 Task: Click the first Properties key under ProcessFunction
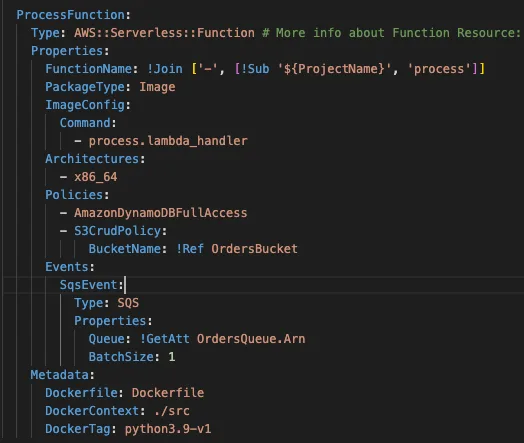[67, 51]
